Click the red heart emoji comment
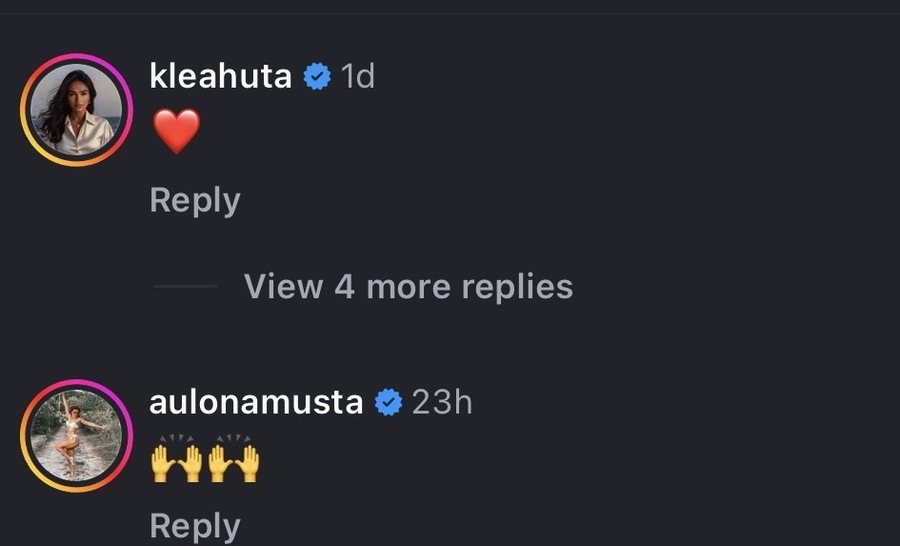This screenshot has height=546, width=900. (176, 133)
